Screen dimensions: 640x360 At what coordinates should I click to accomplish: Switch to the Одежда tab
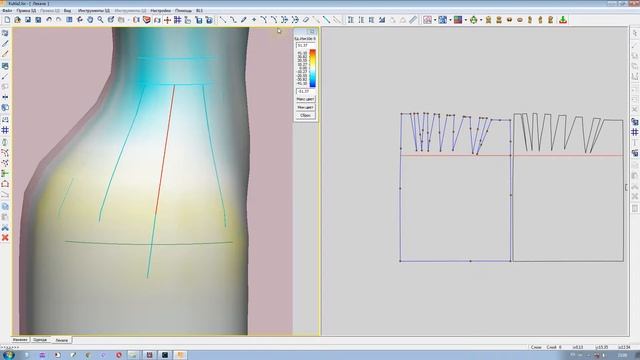coord(40,340)
